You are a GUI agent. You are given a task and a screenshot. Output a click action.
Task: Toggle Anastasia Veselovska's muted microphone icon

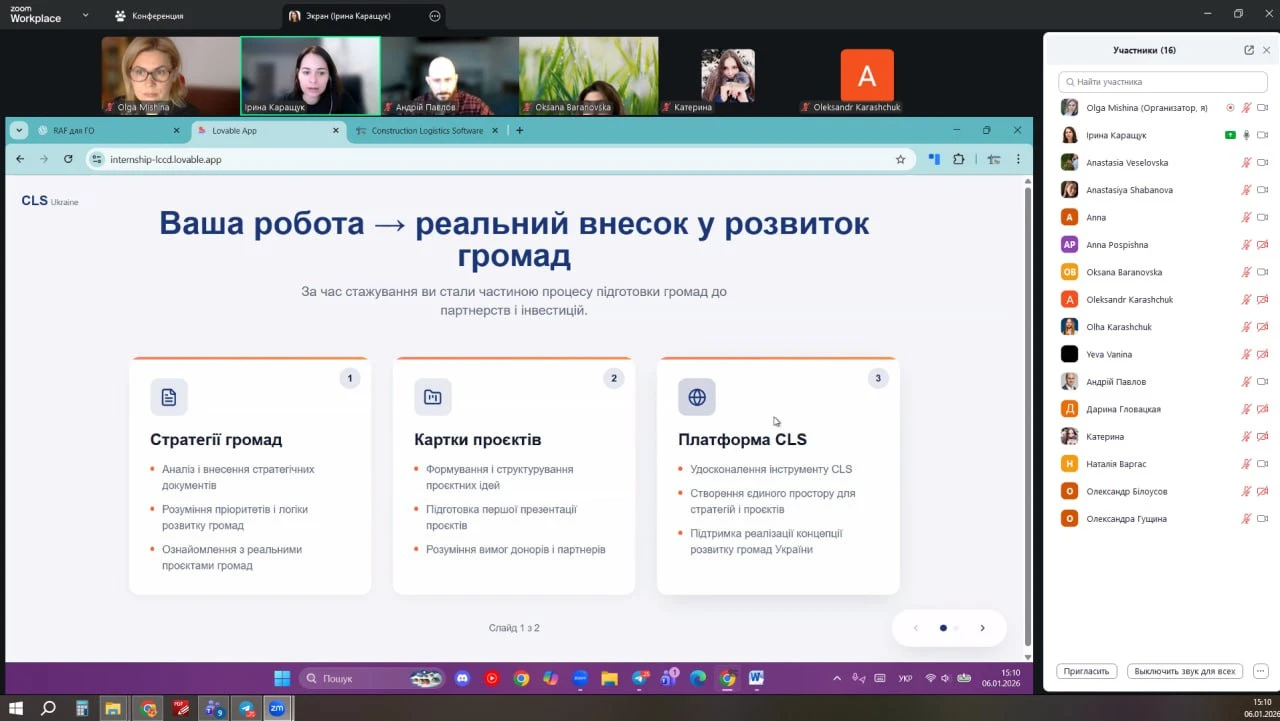[1246, 162]
